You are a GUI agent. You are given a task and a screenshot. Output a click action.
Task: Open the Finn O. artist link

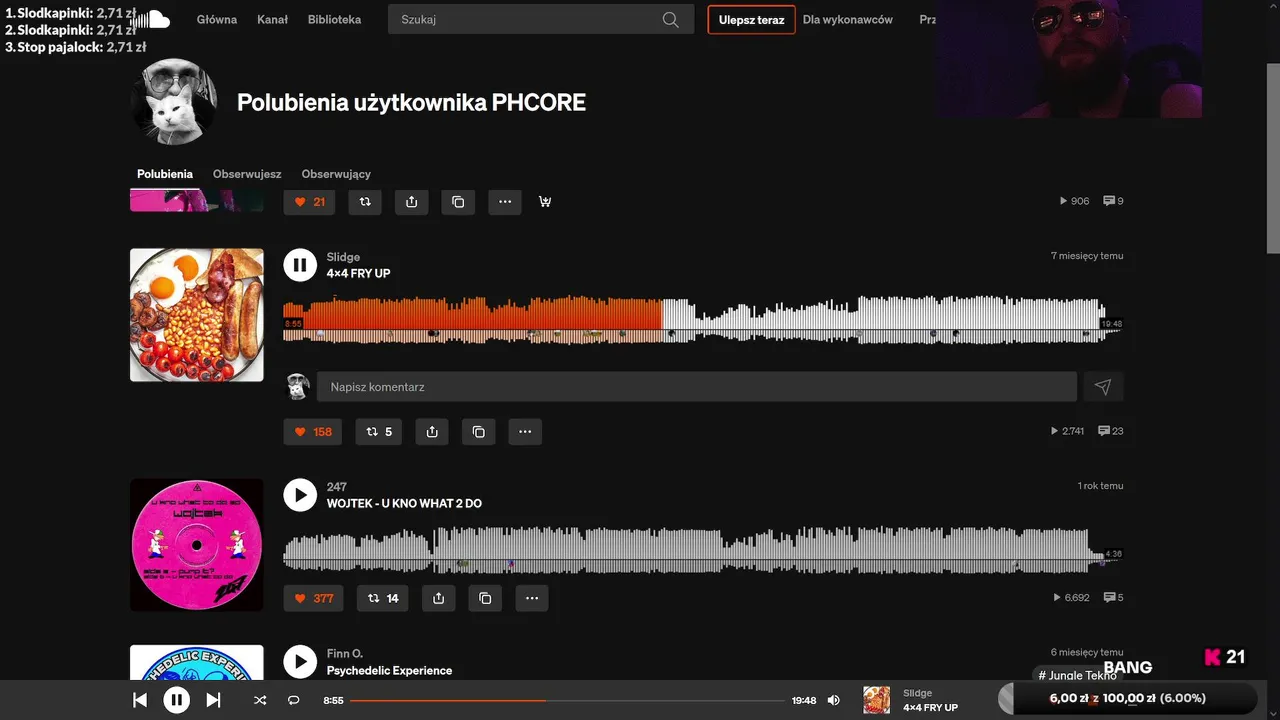pos(345,654)
